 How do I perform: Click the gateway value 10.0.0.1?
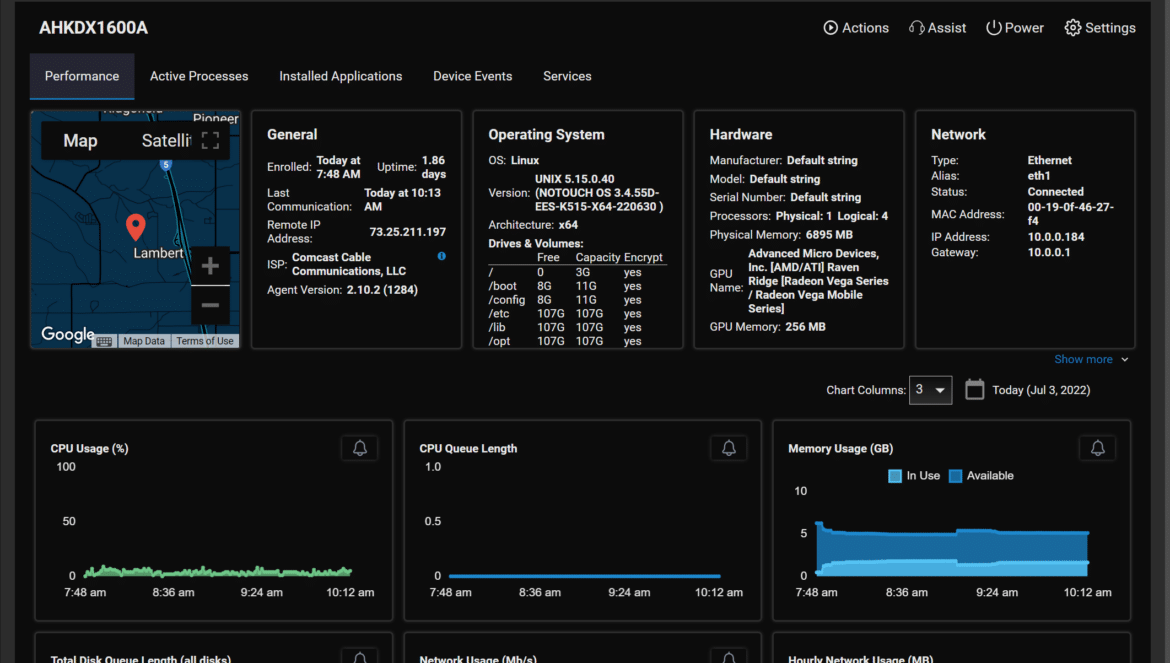1049,253
